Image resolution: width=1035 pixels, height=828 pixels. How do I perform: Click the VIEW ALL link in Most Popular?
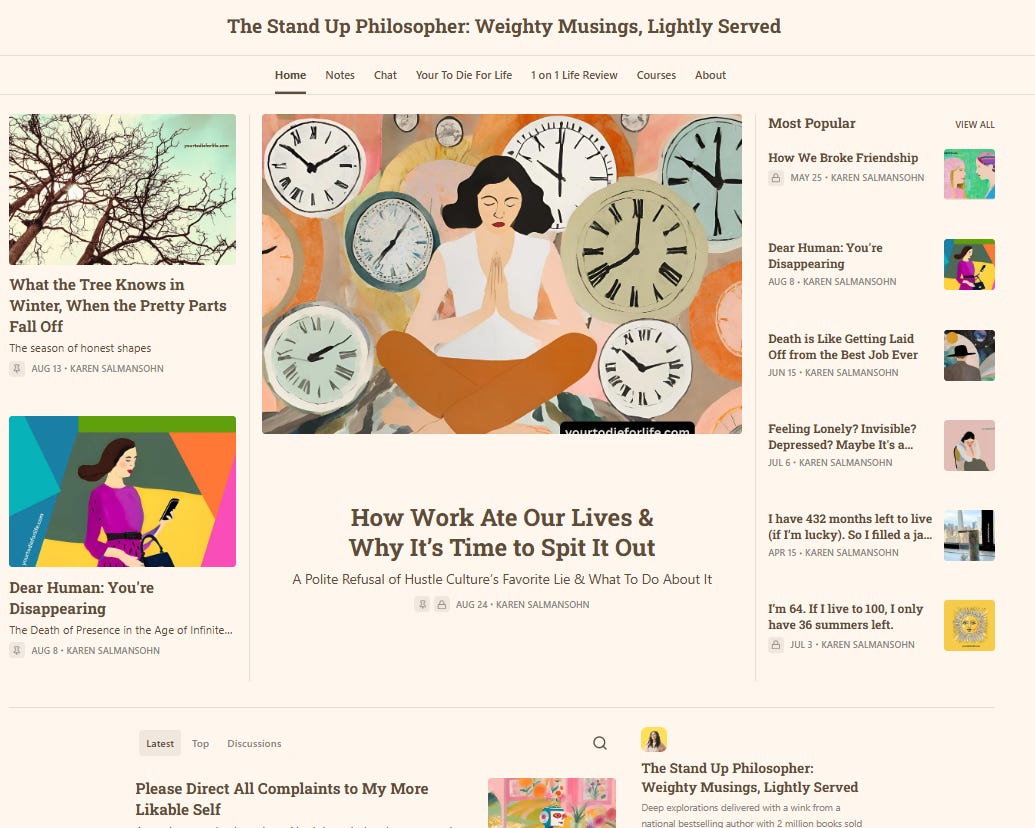[974, 124]
